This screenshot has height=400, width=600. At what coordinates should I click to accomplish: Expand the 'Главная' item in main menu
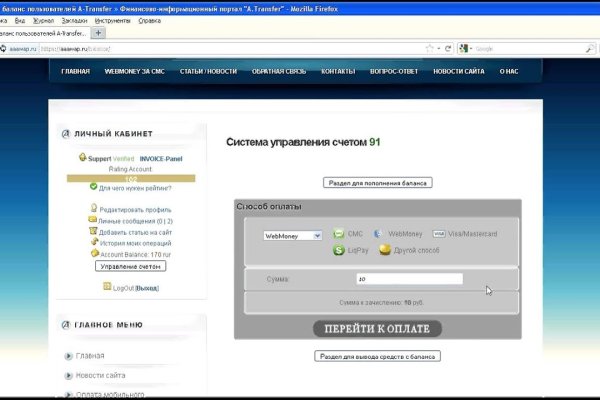[x=68, y=356]
